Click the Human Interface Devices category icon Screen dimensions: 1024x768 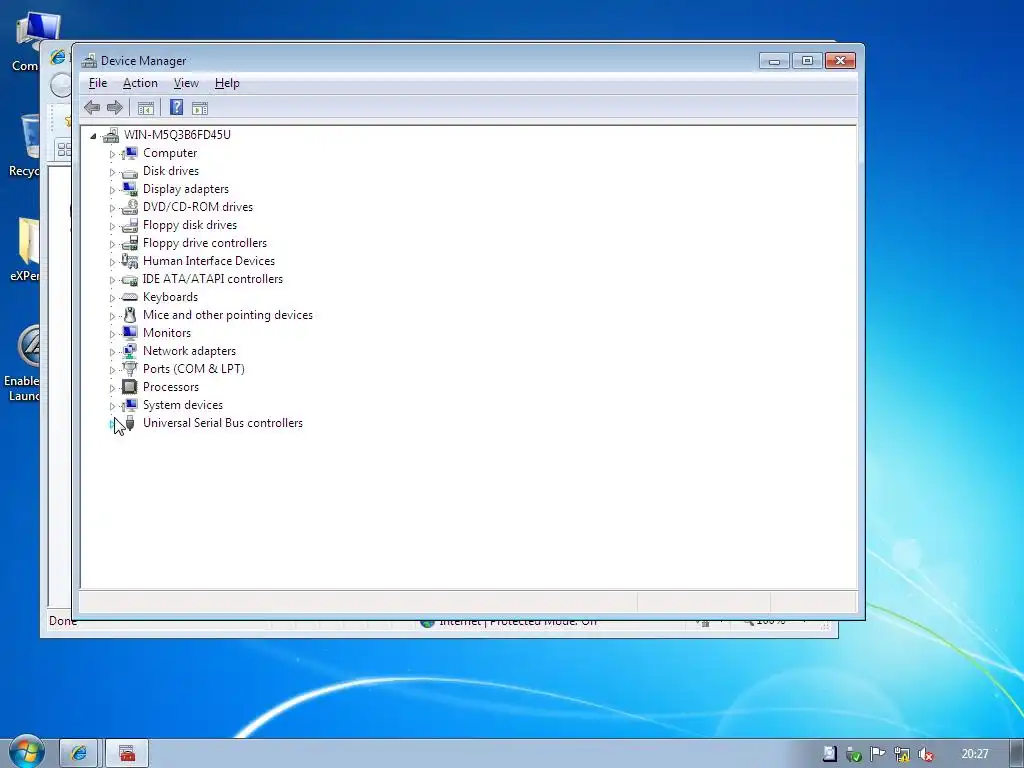[x=129, y=261]
